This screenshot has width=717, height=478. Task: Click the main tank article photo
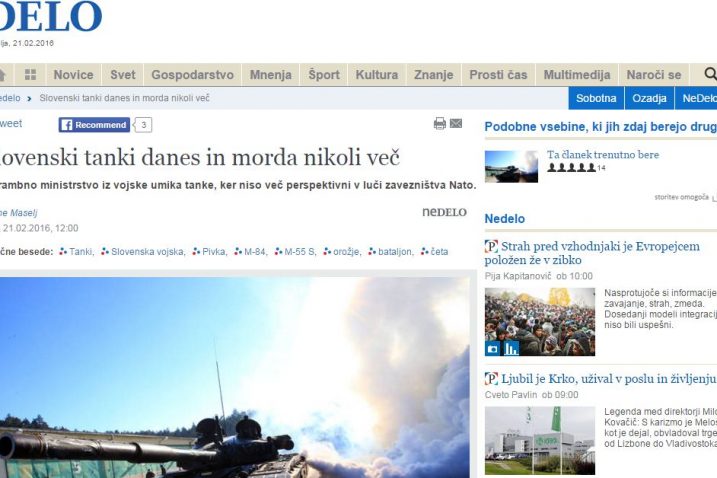click(235, 377)
